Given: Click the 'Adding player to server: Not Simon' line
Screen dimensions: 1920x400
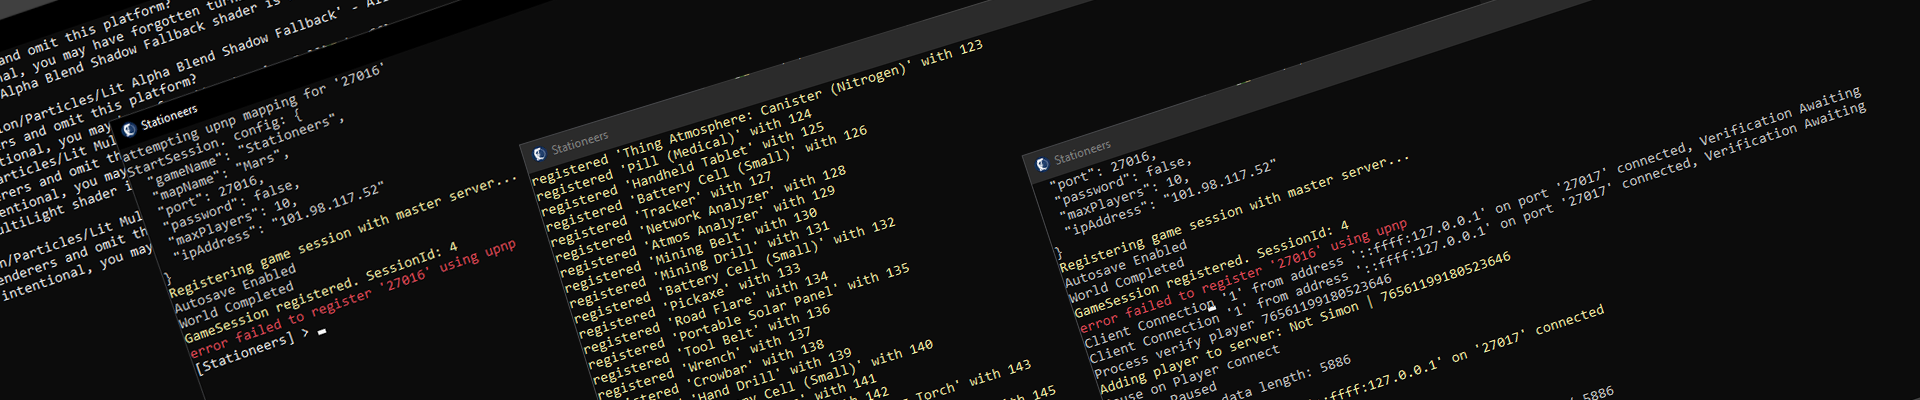Looking at the screenshot, I should pos(1305,320).
